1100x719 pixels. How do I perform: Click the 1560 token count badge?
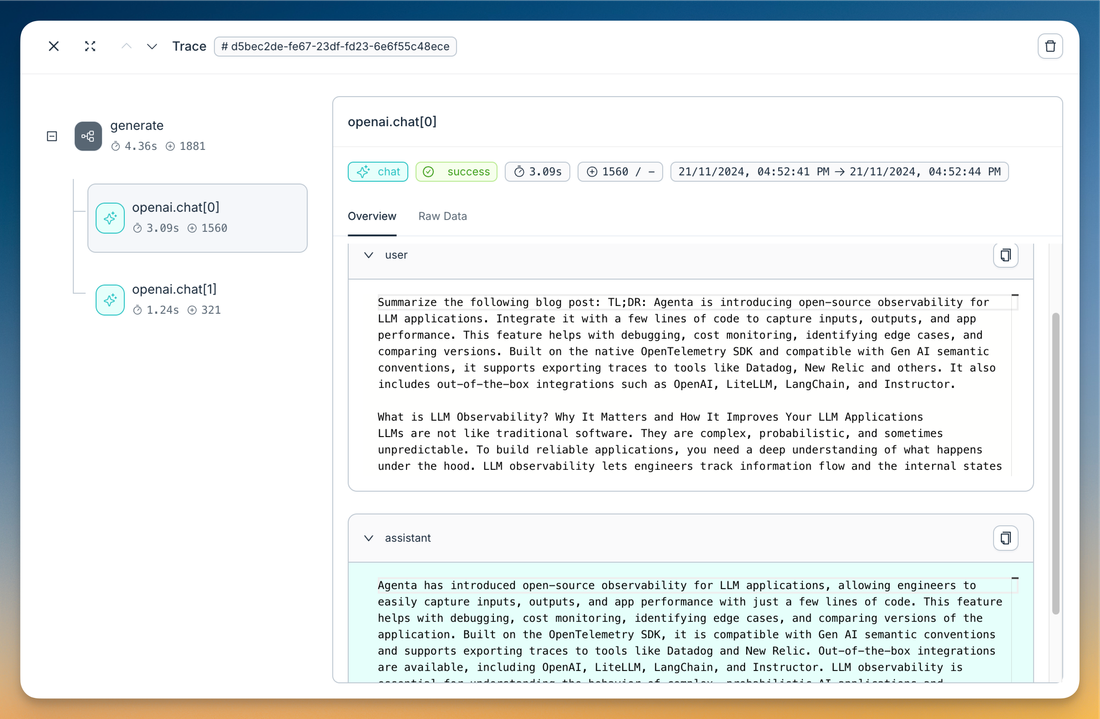(x=620, y=172)
